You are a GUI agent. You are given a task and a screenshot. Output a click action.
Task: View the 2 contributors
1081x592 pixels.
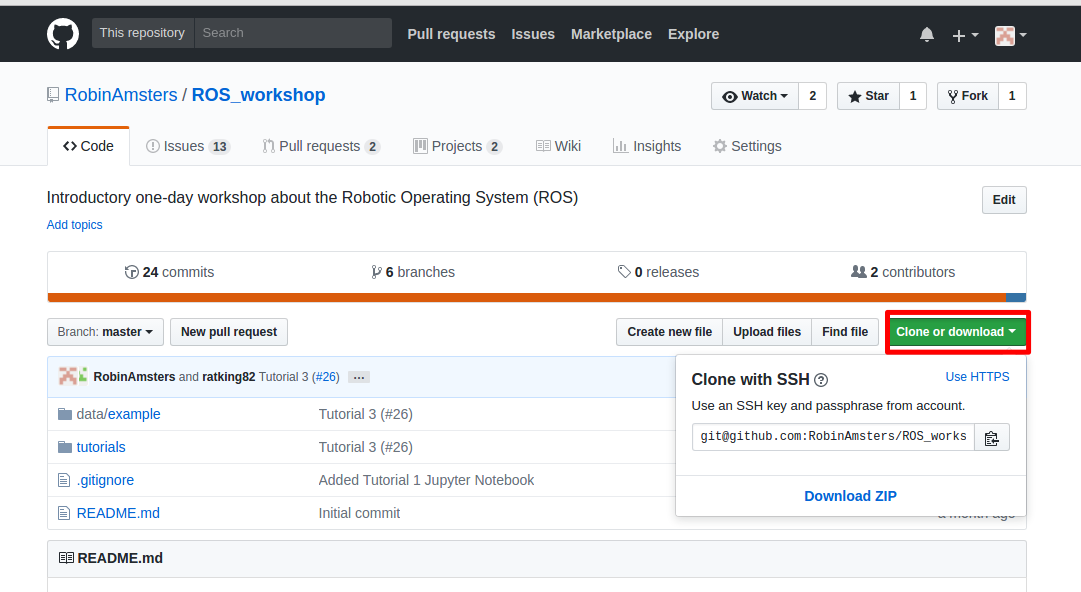point(903,272)
